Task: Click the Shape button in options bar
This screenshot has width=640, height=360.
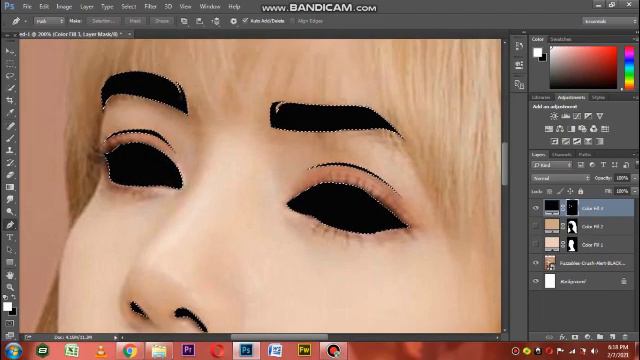Action: tap(162, 21)
